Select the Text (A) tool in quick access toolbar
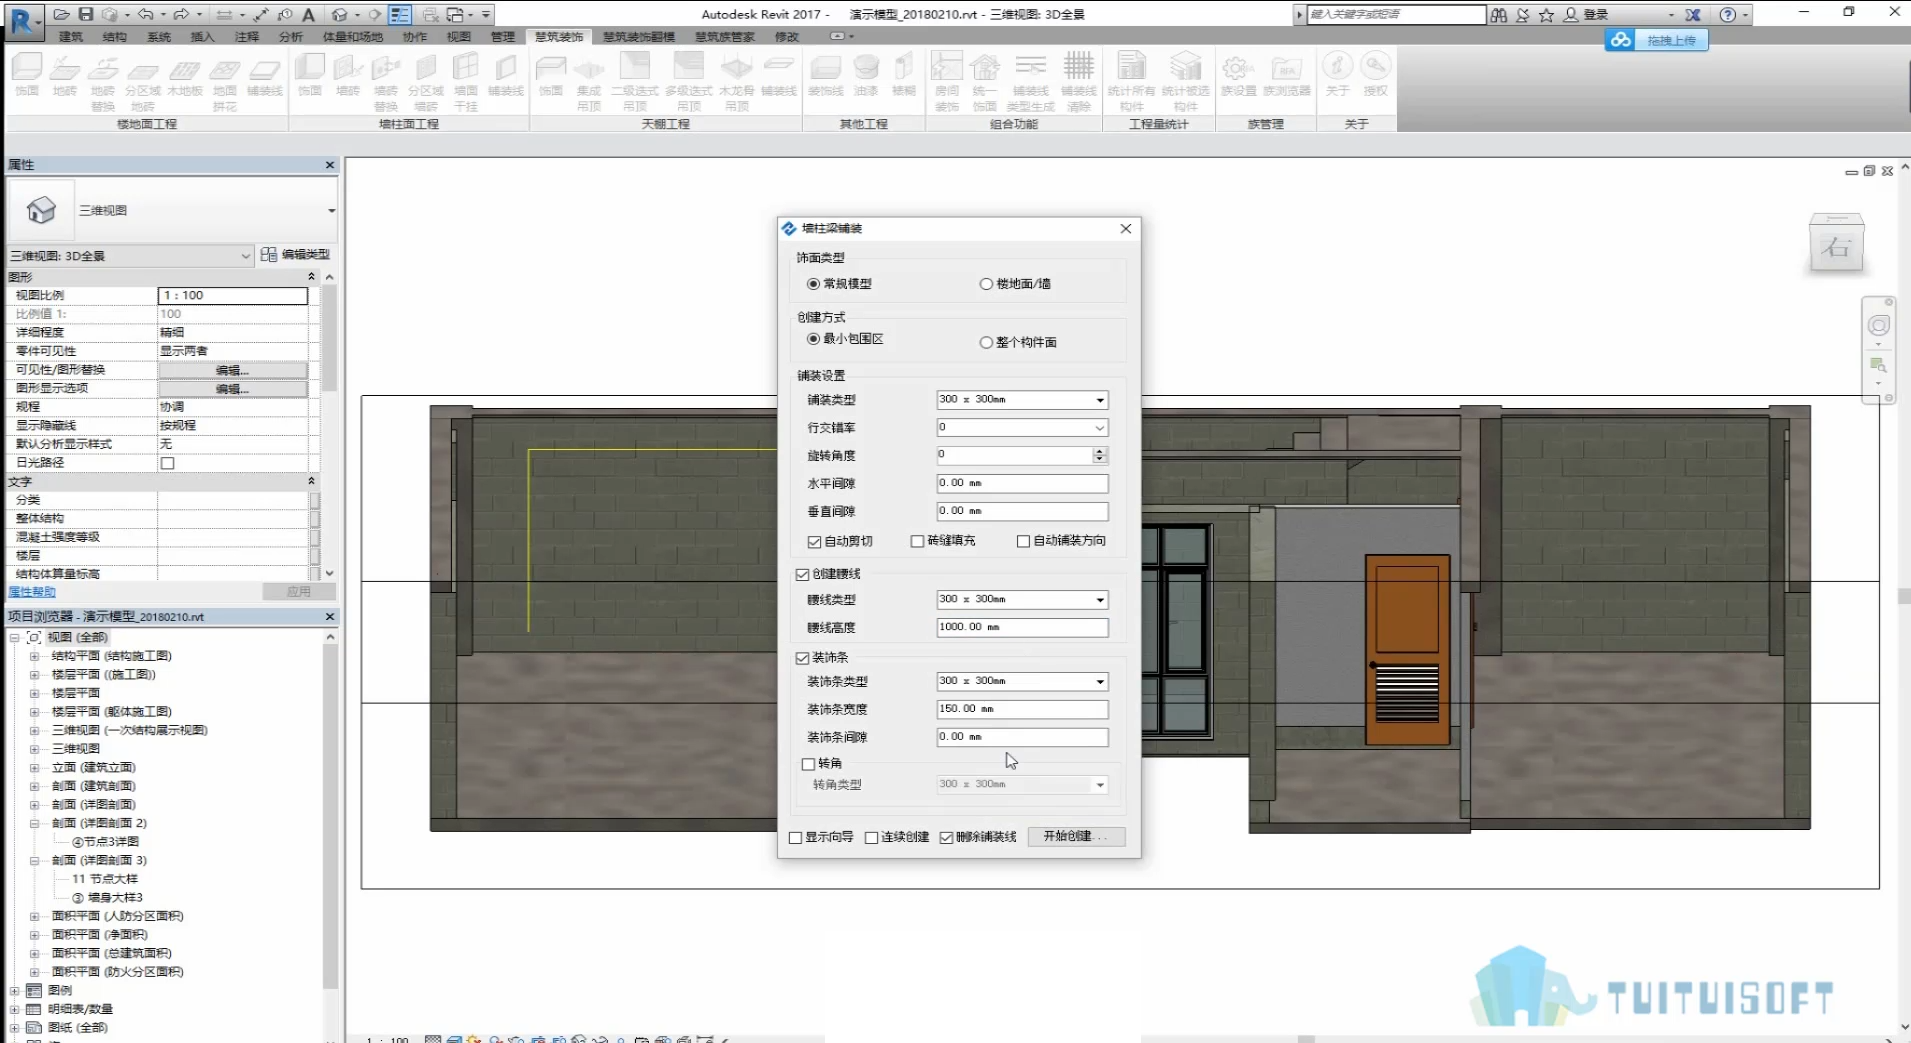Image resolution: width=1911 pixels, height=1043 pixels. [308, 14]
